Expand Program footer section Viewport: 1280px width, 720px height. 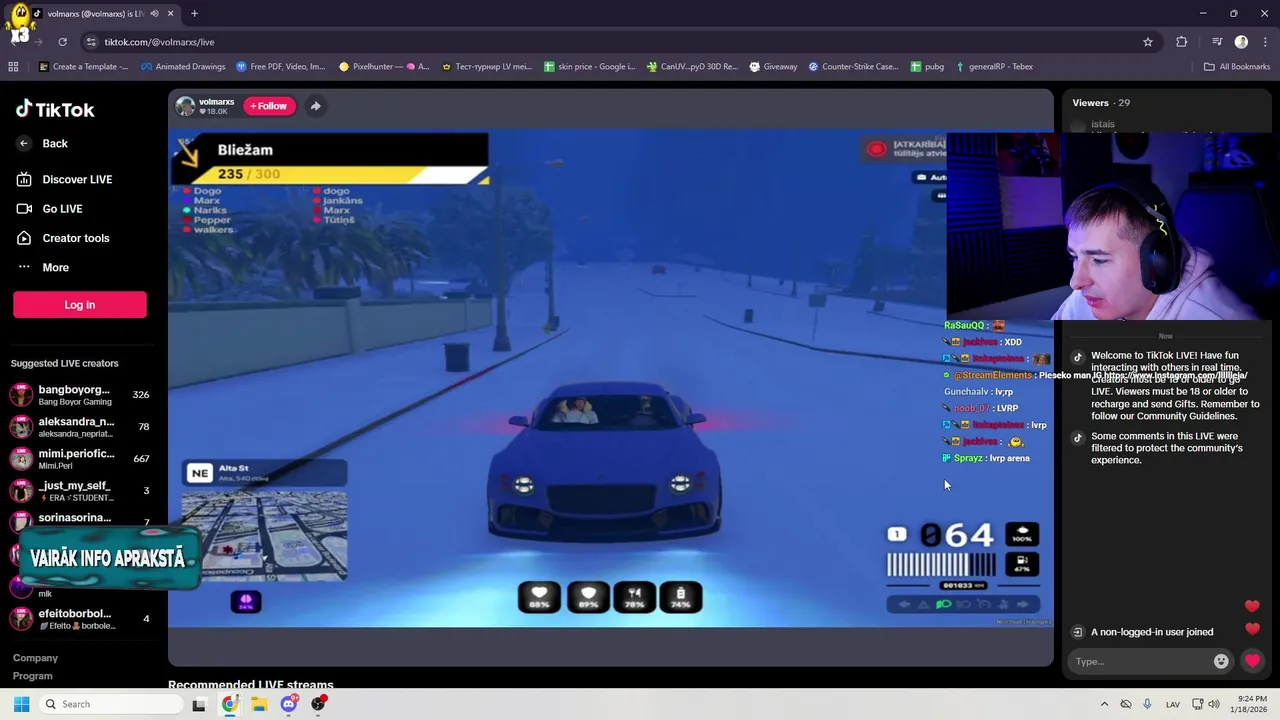coord(33,676)
